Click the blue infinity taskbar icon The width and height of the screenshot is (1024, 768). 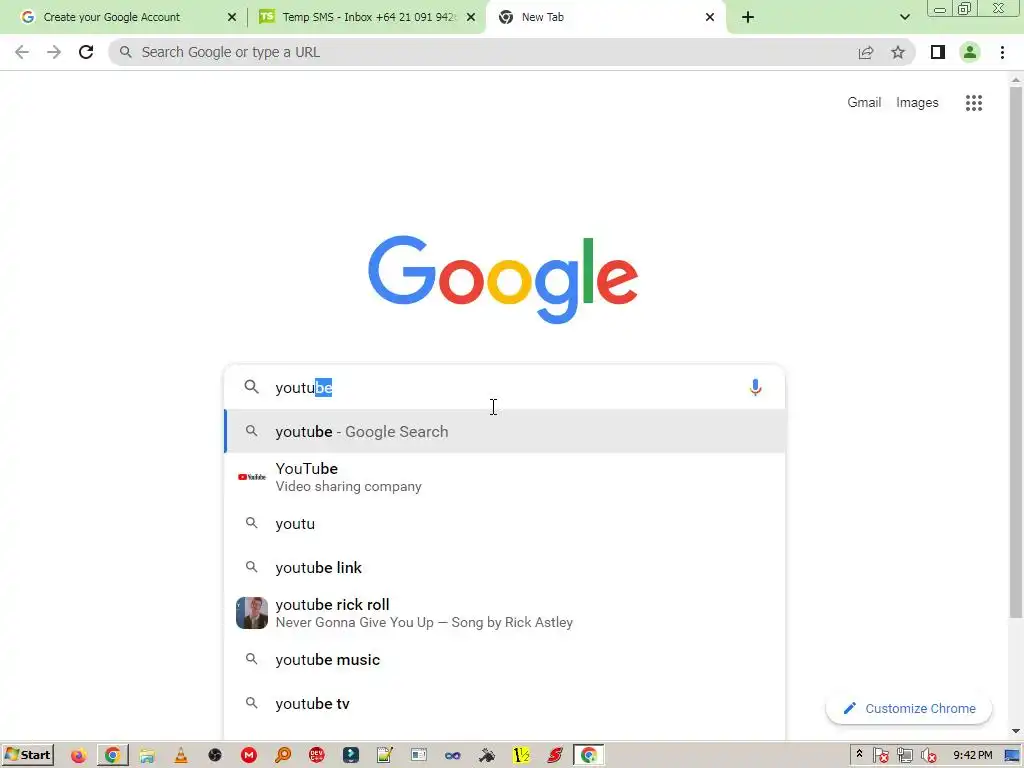[x=453, y=756]
